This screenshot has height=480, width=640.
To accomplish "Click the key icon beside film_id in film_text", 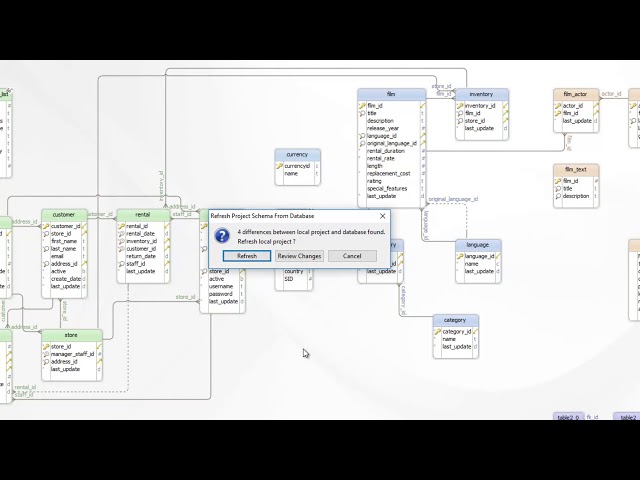I will click(558, 181).
